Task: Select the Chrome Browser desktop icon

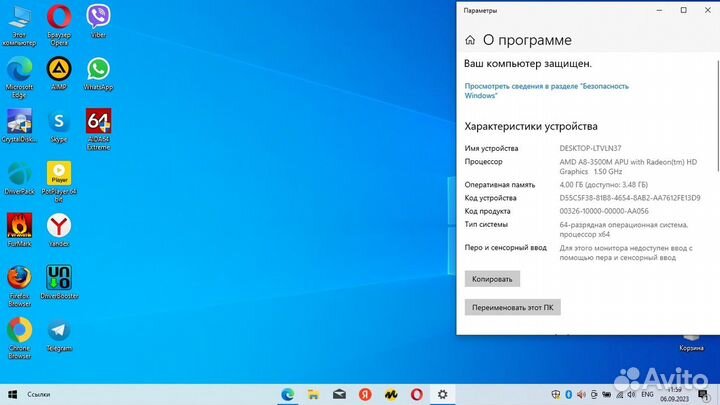Action: [x=19, y=339]
